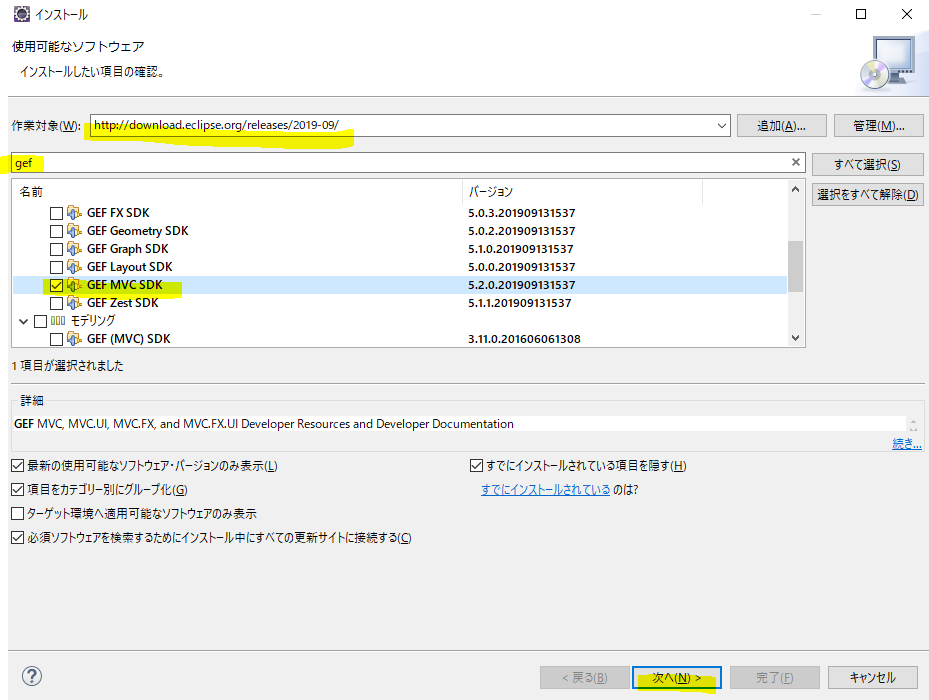
Task: Click the GEF (MVC) SDK feature icon
Action: point(74,339)
